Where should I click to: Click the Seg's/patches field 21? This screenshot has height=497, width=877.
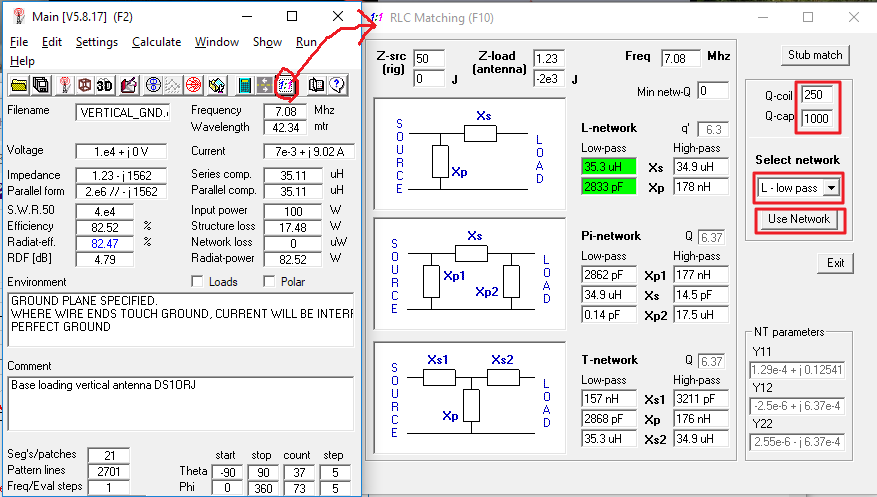pyautogui.click(x=109, y=456)
